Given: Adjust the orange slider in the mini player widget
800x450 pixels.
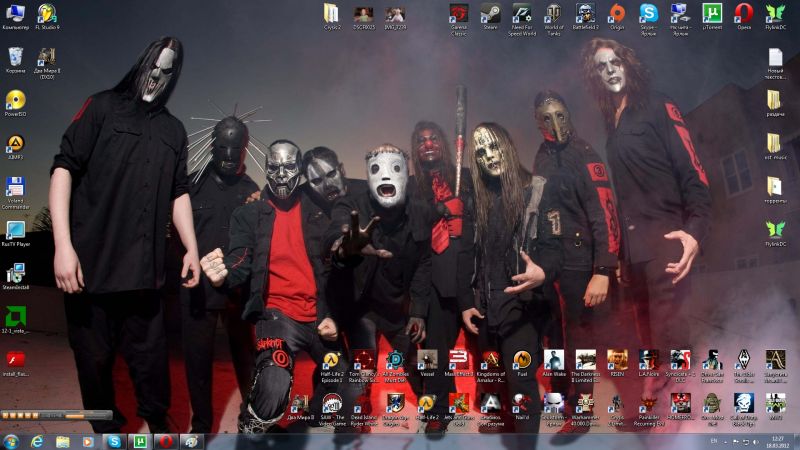Looking at the screenshot, I should pos(75,416).
